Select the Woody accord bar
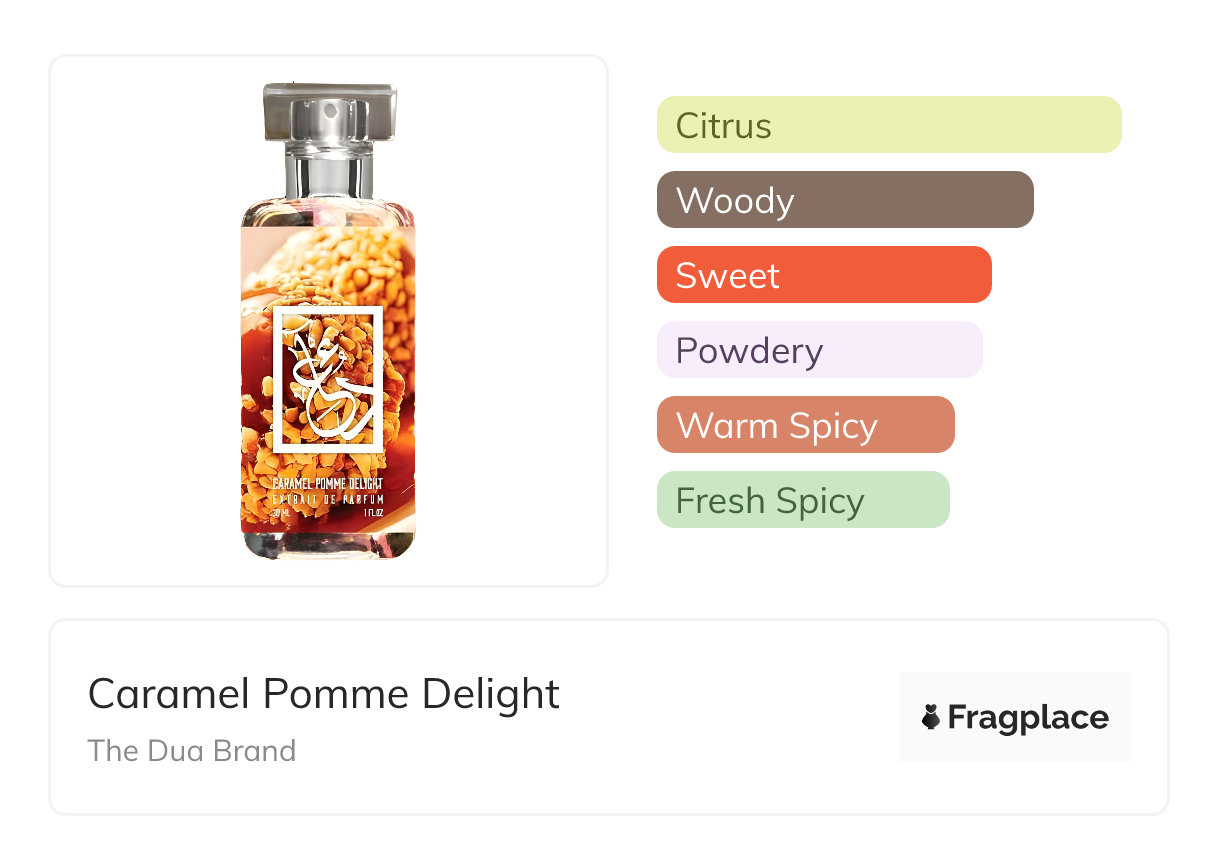Screen dimensions: 1218x864 click(x=845, y=200)
